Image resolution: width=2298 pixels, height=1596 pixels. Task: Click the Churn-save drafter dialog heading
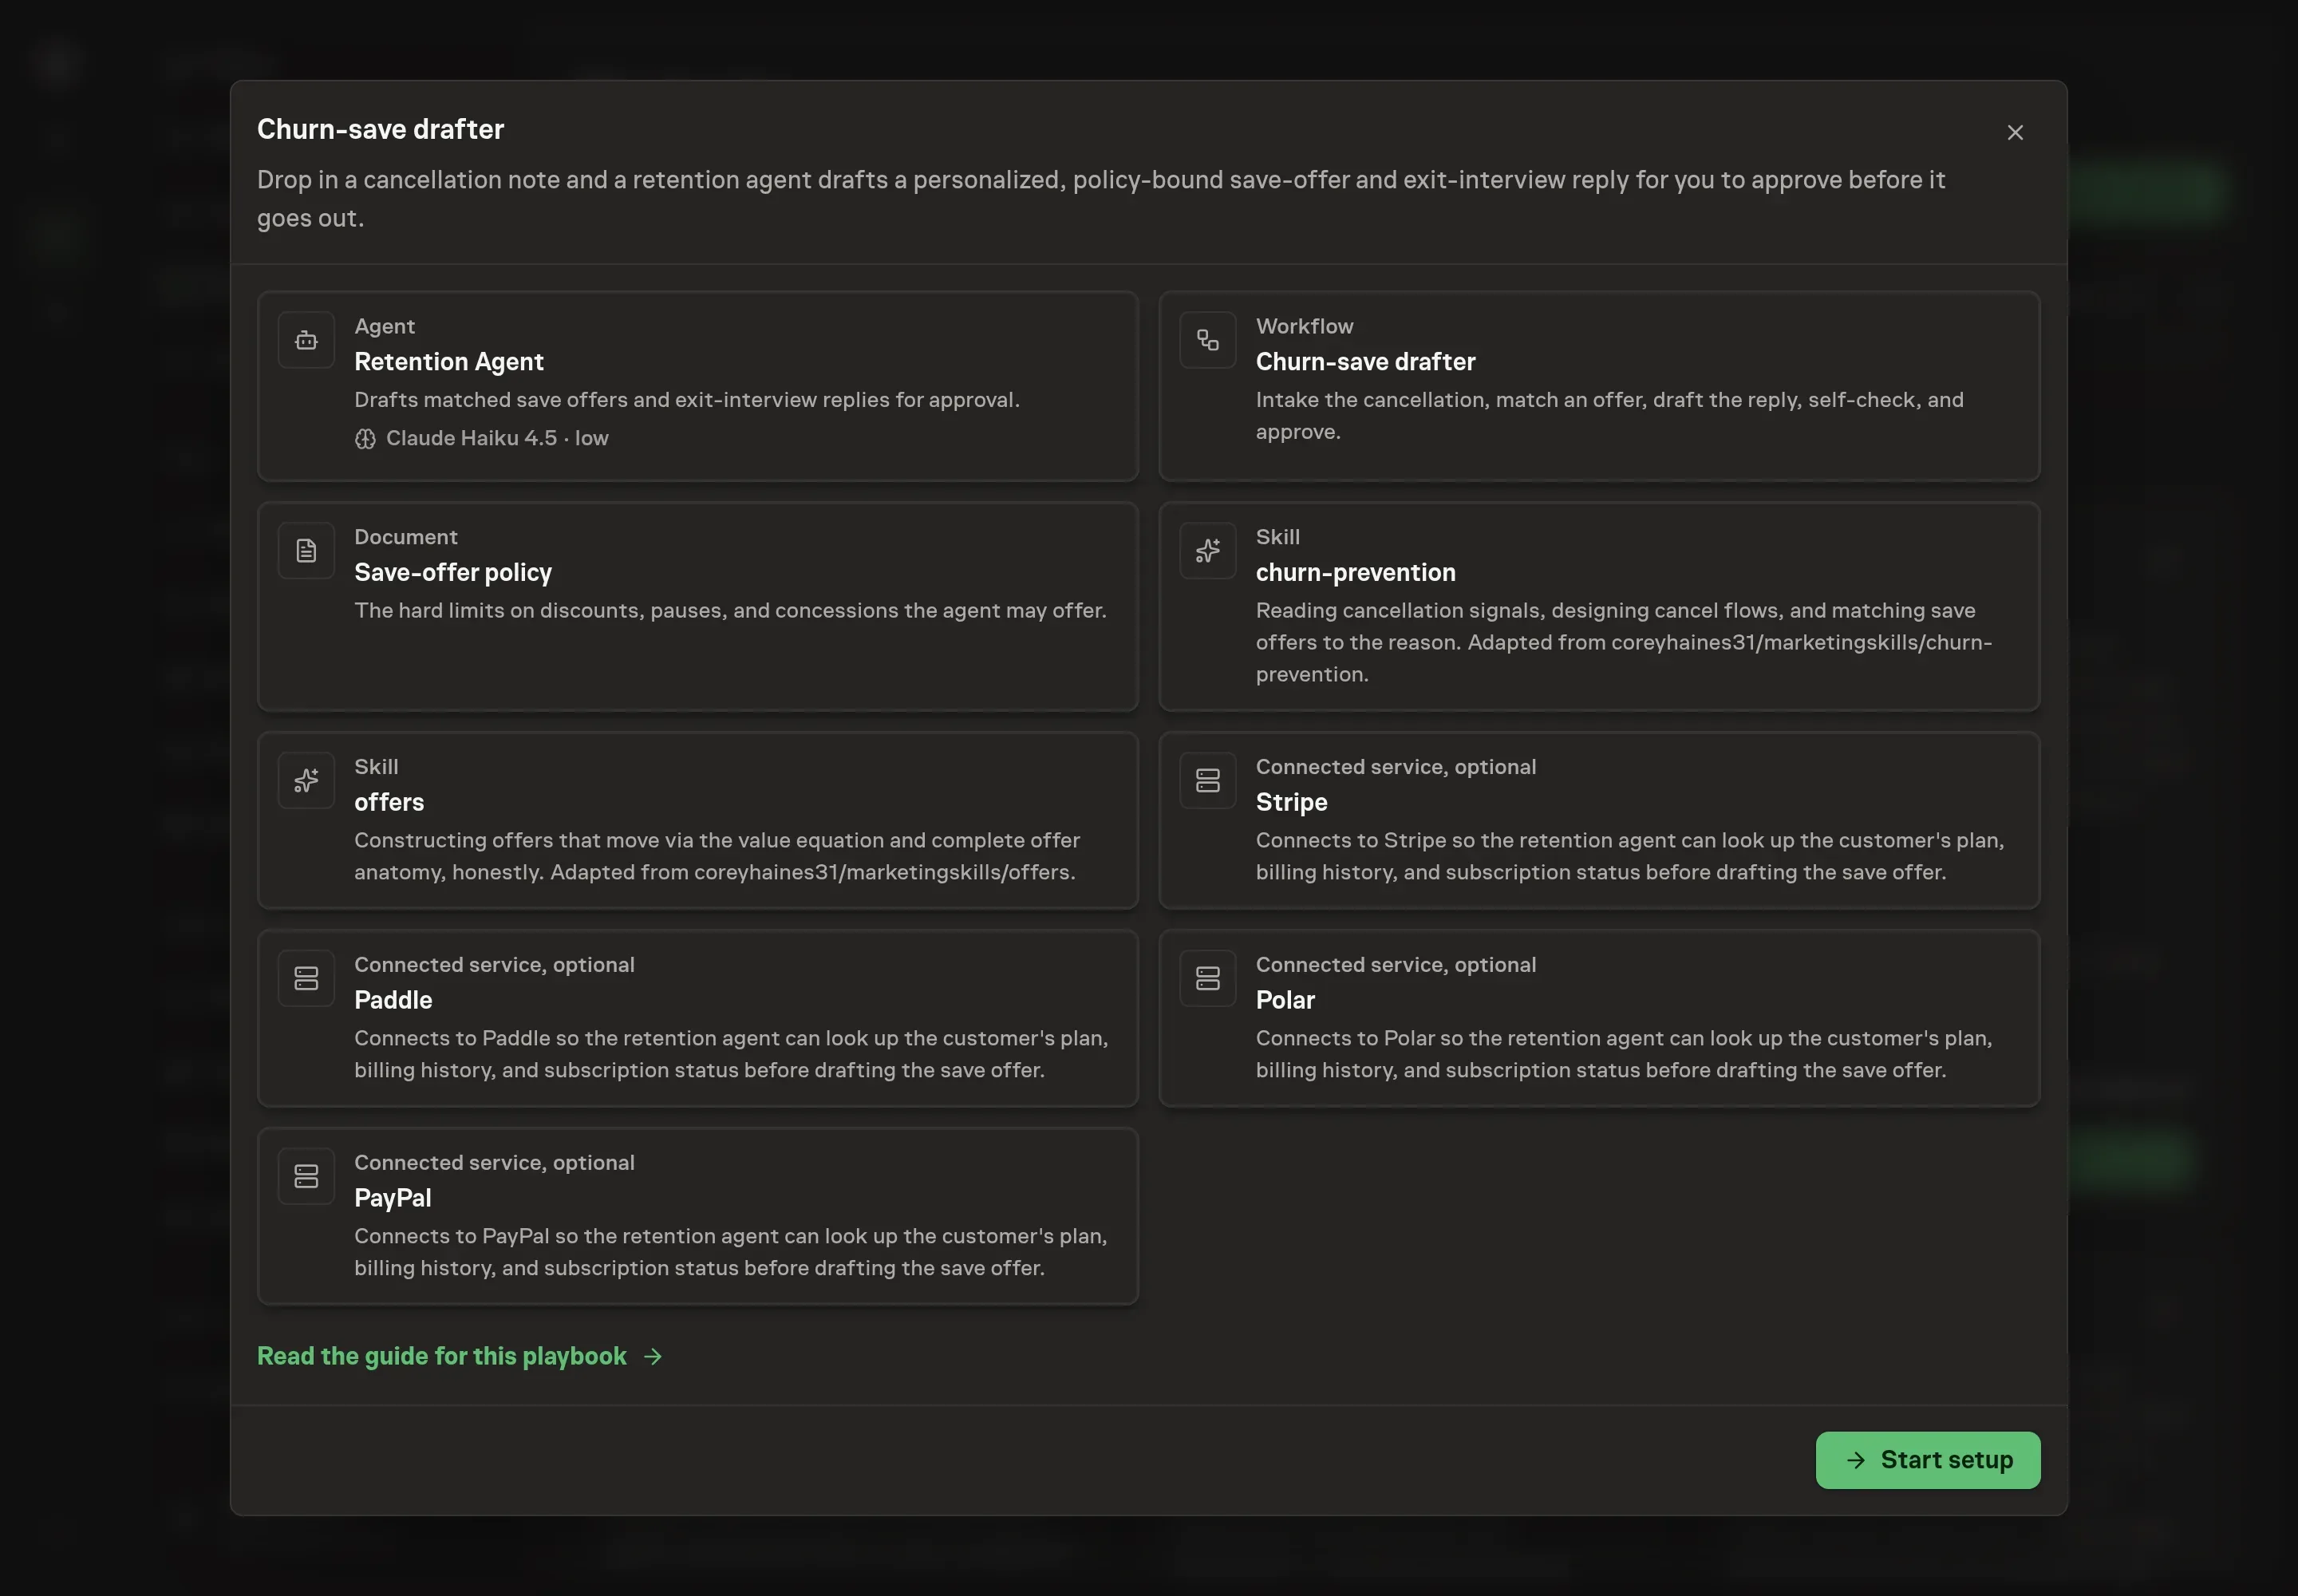(380, 130)
